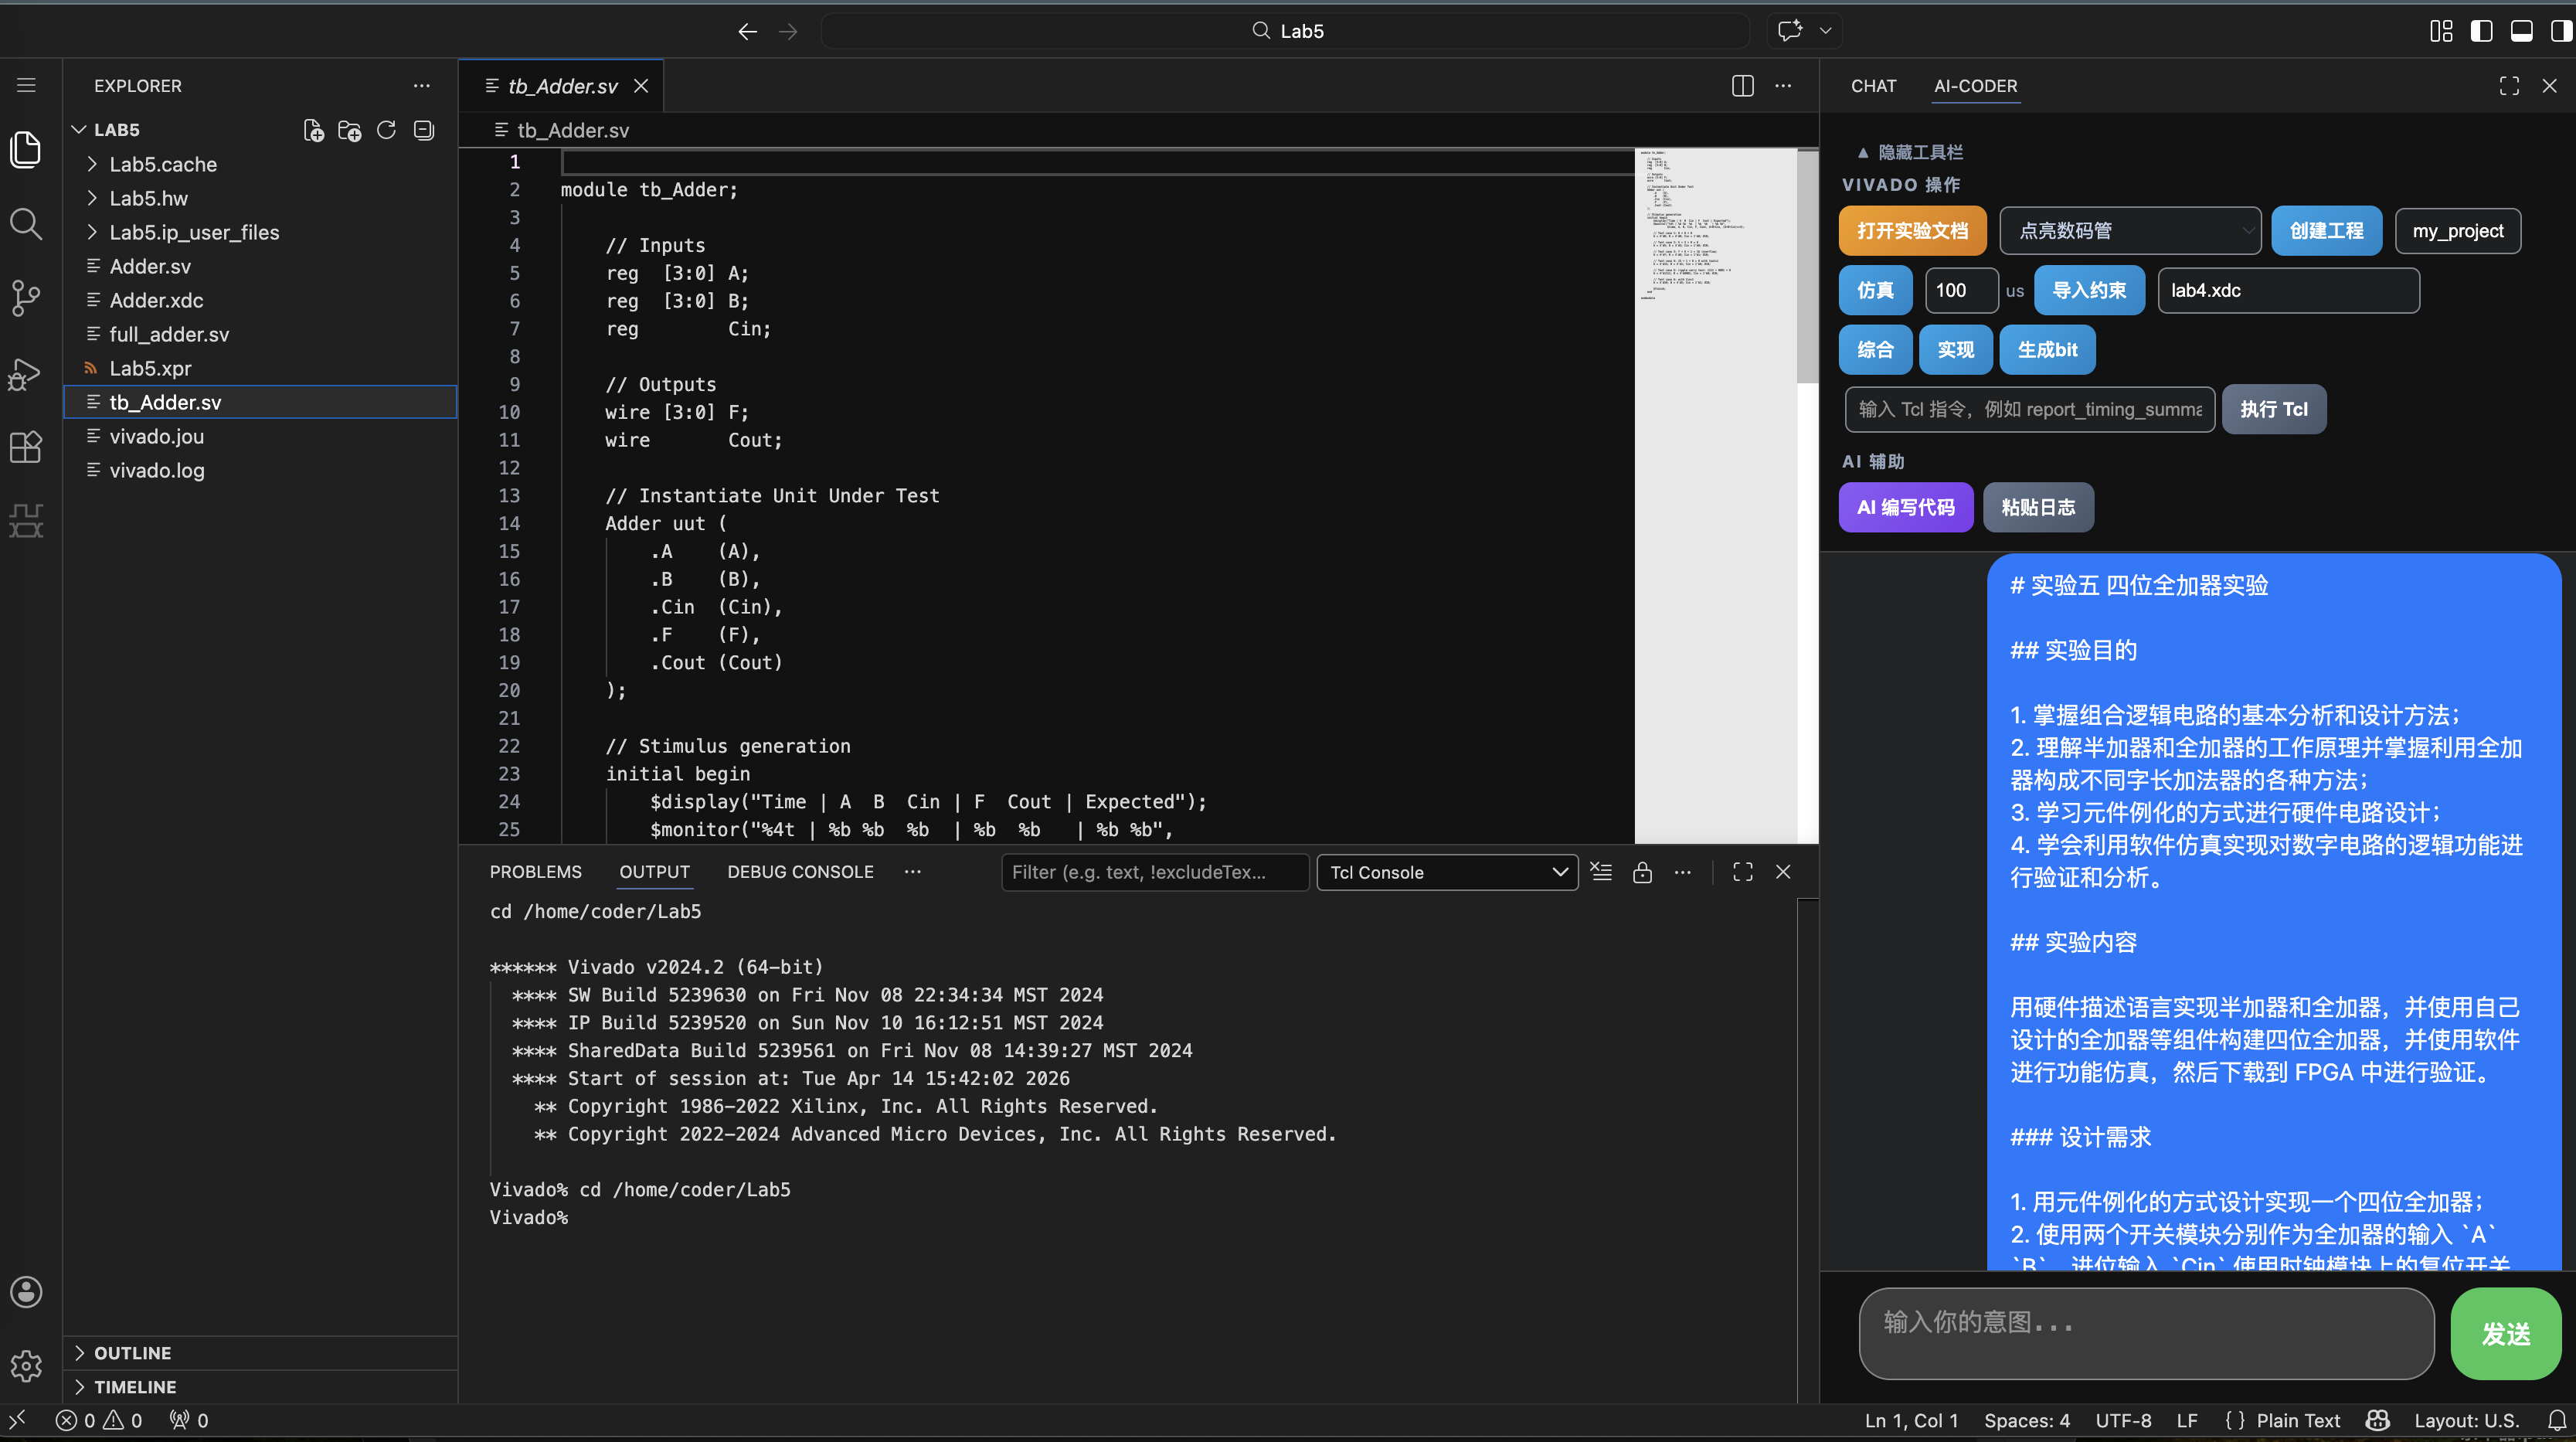
Task: Open the Source Control view
Action: coord(25,298)
